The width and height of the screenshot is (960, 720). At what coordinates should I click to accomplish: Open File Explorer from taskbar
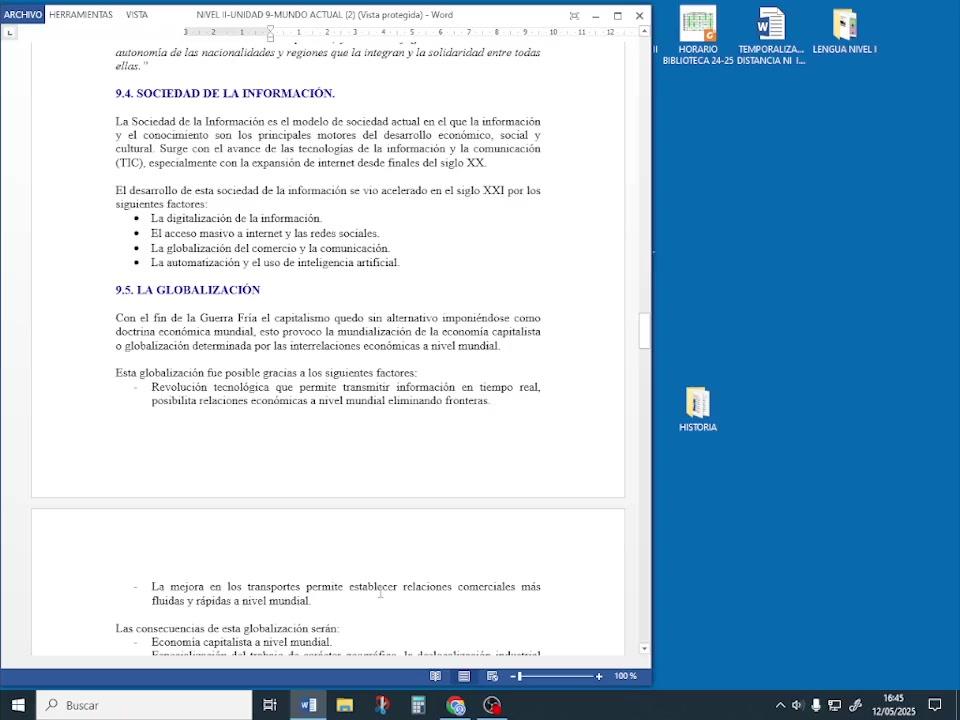[x=345, y=705]
